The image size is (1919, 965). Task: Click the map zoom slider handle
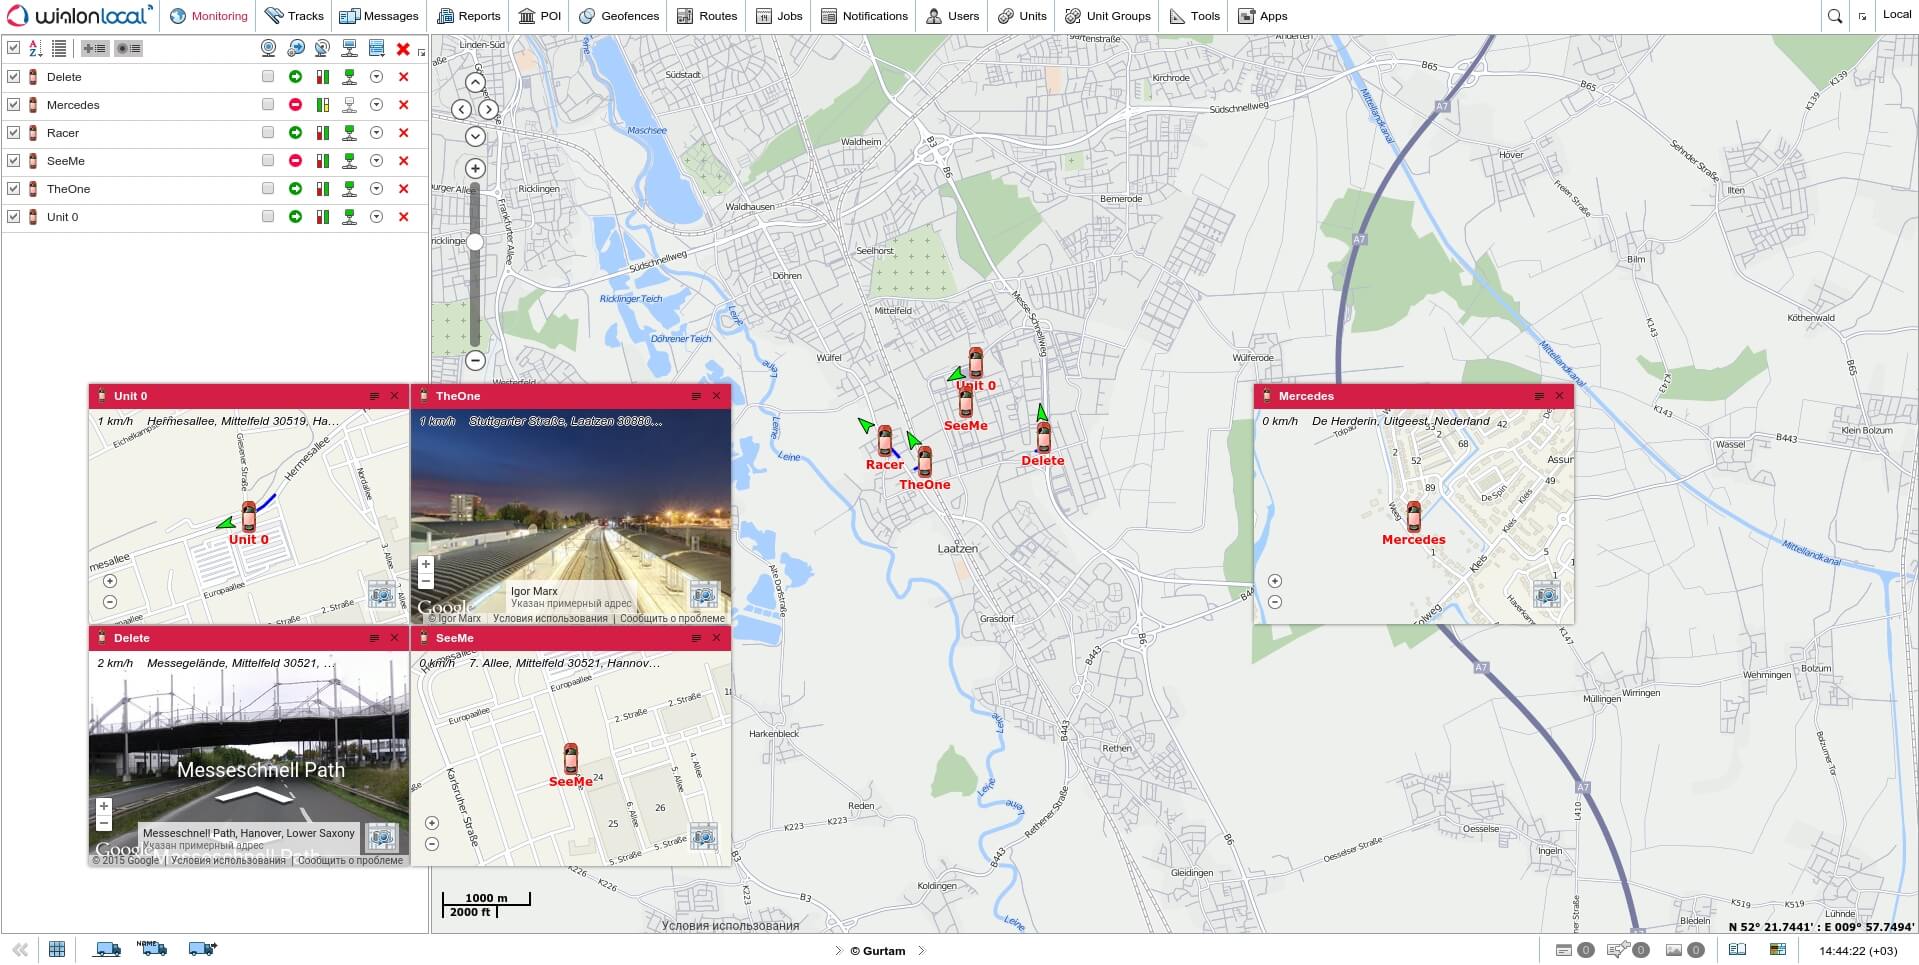(475, 242)
